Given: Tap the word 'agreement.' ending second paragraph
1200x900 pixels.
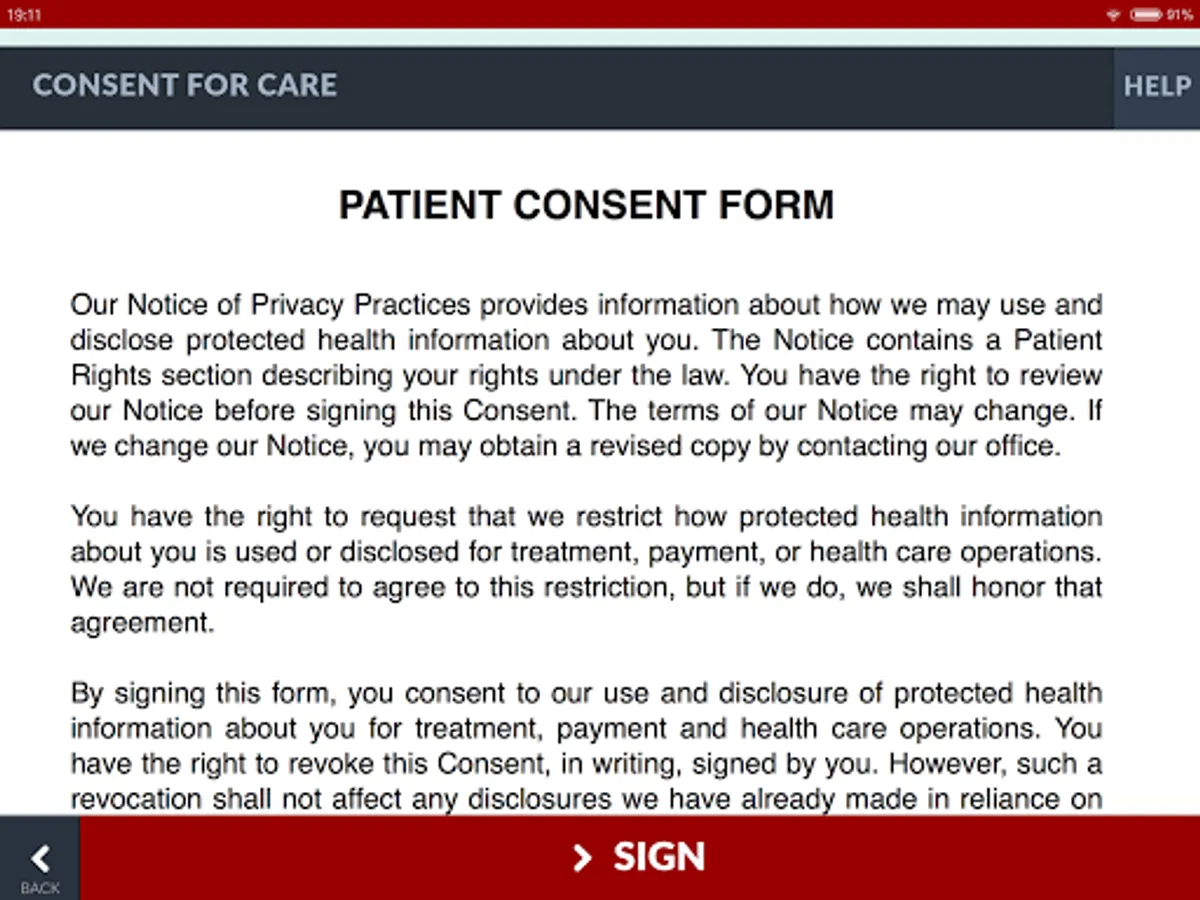Looking at the screenshot, I should pyautogui.click(x=142, y=623).
